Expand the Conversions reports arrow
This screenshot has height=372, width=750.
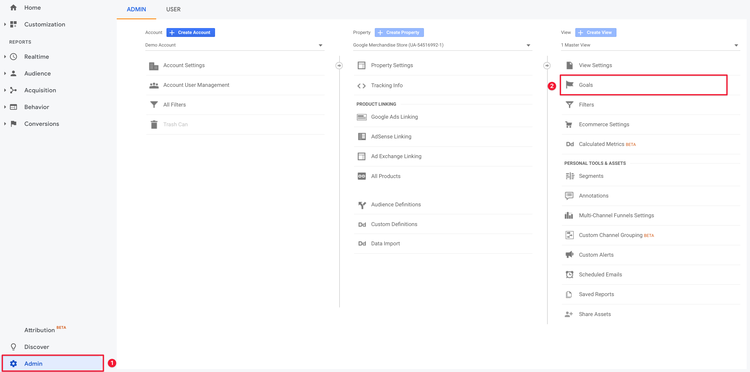pyautogui.click(x=5, y=124)
